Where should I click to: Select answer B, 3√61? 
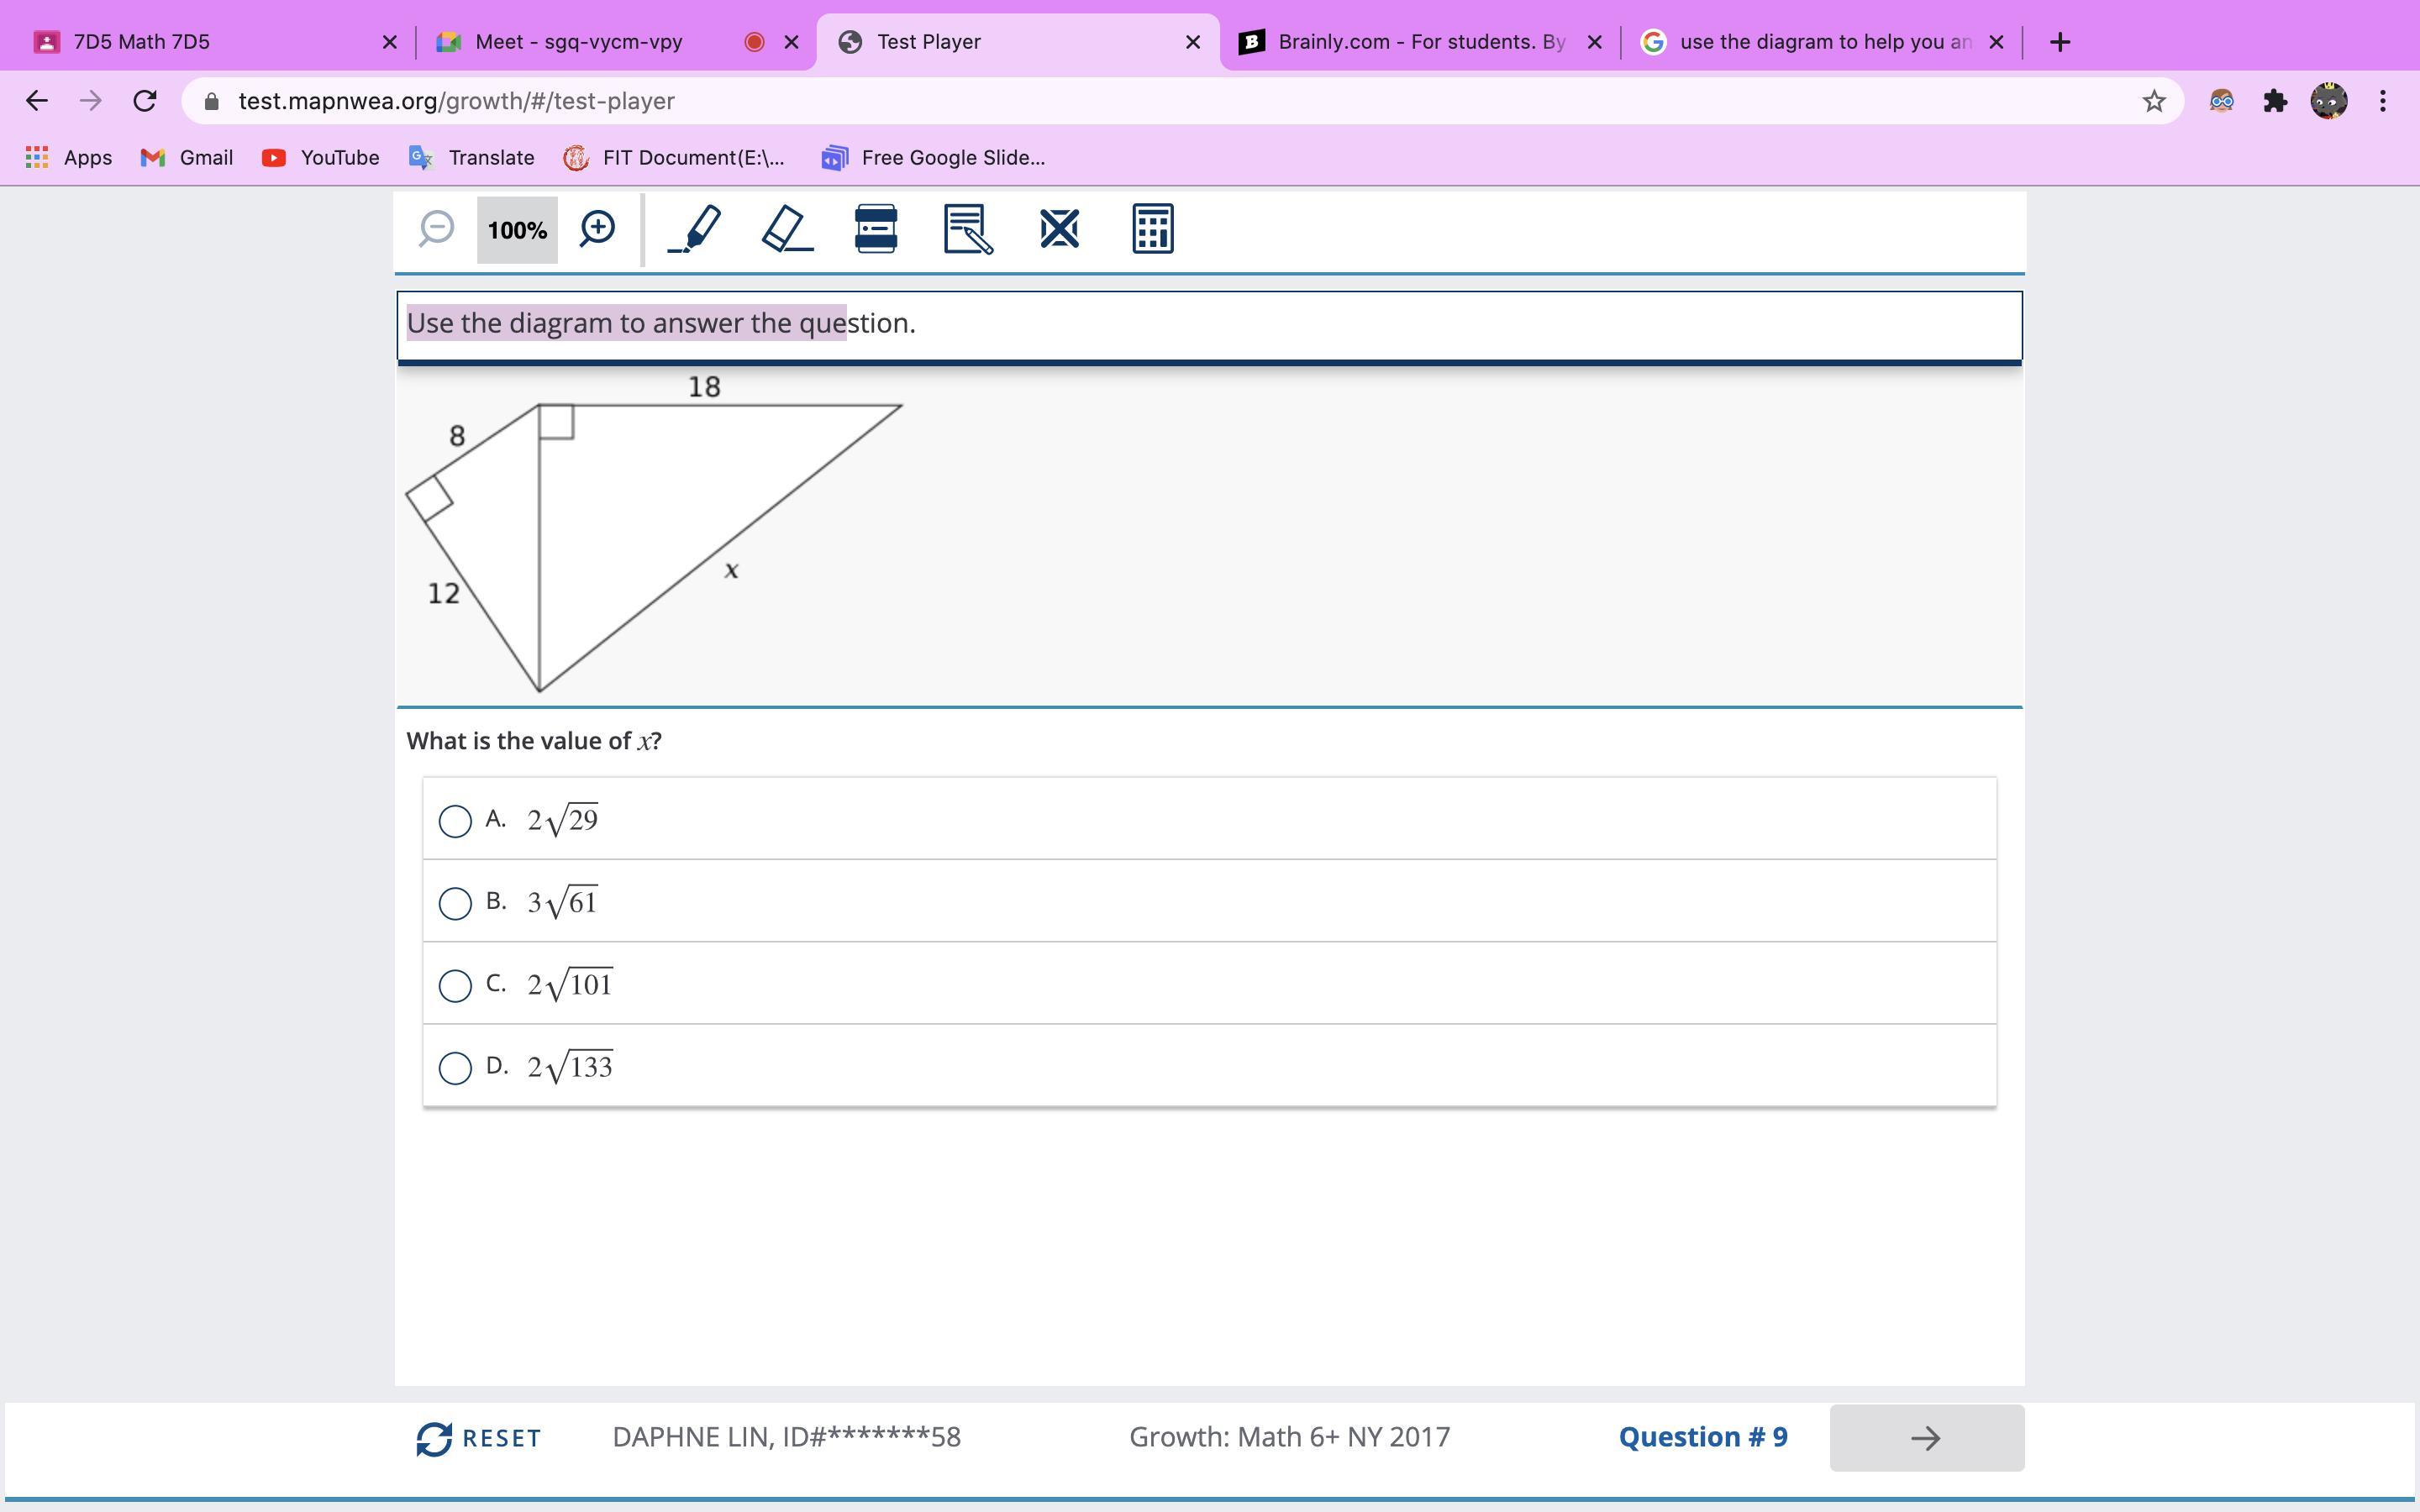[455, 903]
